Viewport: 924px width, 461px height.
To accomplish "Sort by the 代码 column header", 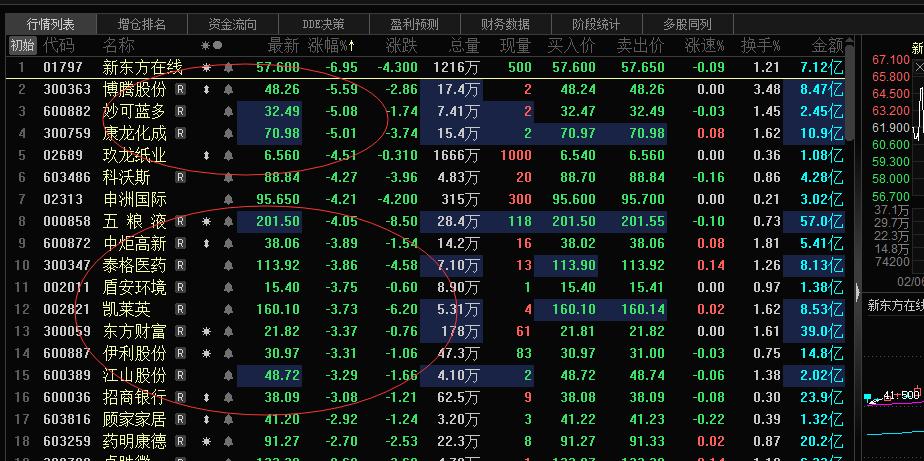I will coord(59,45).
